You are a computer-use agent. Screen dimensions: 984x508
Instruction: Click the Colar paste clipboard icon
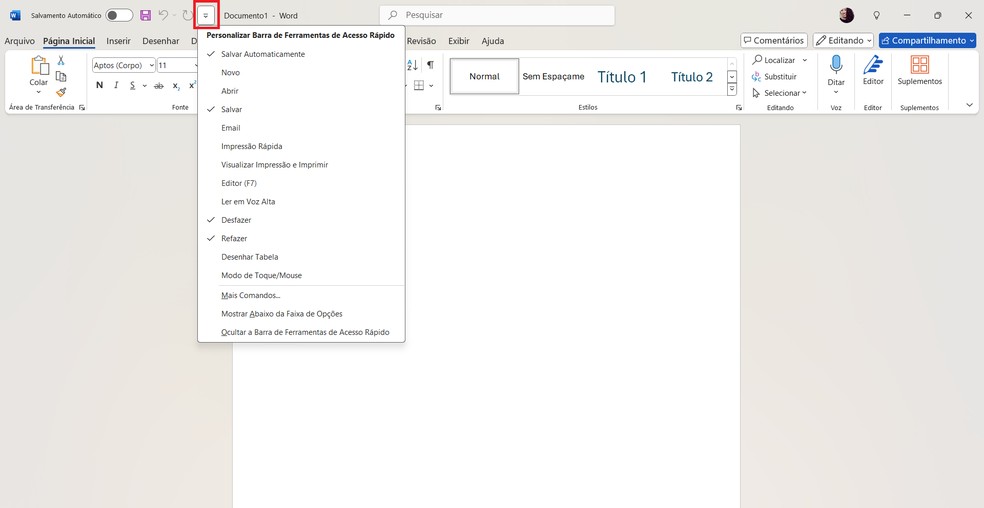pyautogui.click(x=39, y=65)
